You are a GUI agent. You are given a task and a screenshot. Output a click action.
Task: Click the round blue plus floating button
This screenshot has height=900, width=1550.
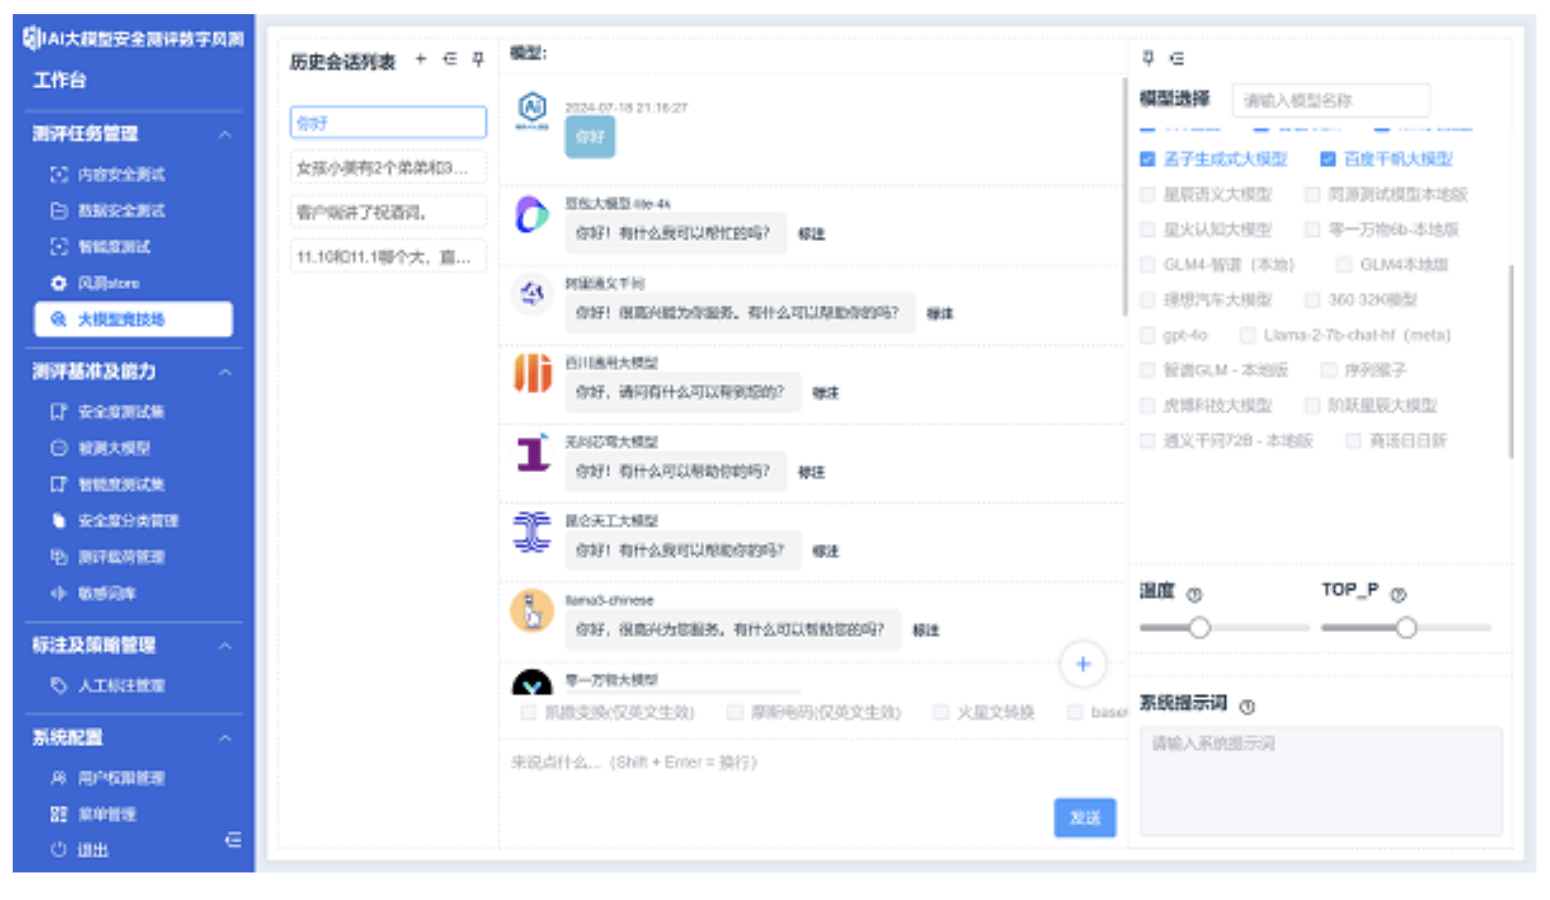click(x=1082, y=664)
